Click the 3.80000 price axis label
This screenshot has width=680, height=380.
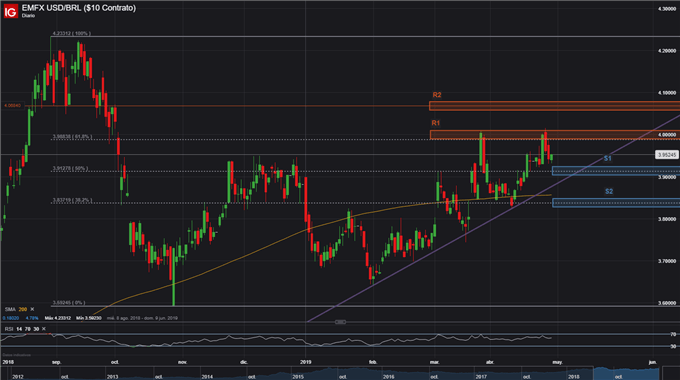(x=667, y=219)
